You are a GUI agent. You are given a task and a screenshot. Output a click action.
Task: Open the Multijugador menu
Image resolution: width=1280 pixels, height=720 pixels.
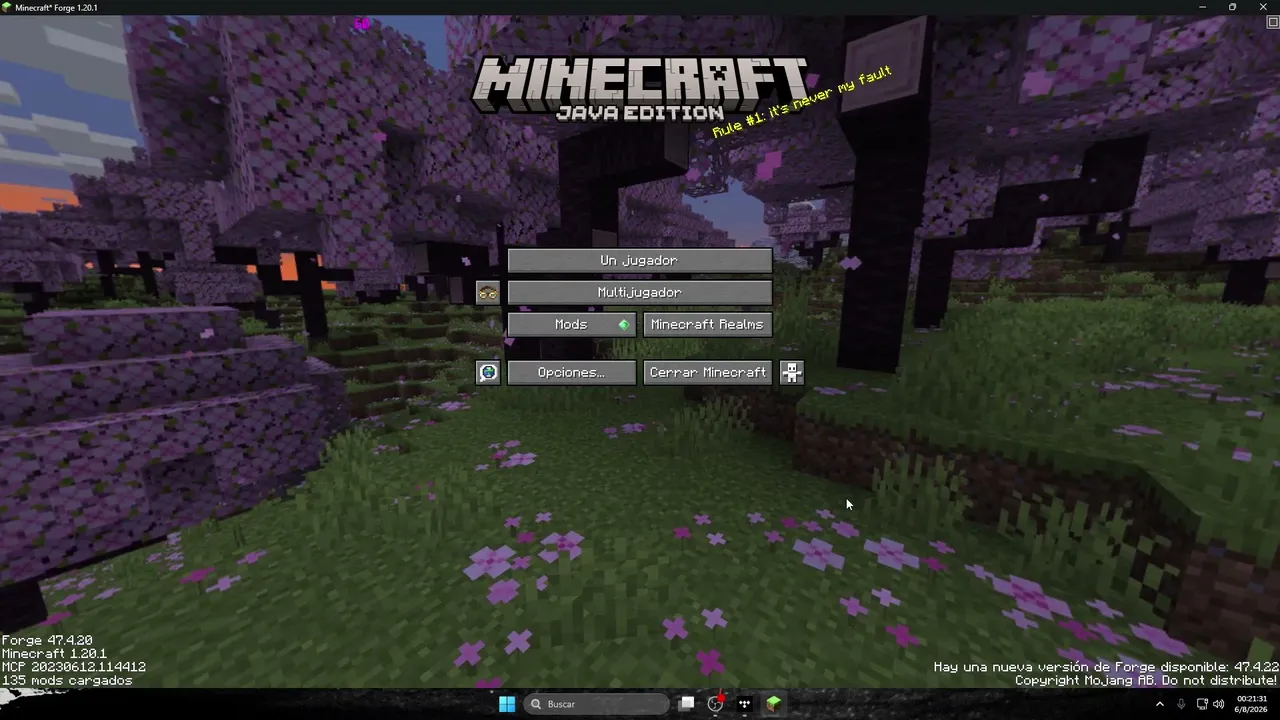pos(640,292)
